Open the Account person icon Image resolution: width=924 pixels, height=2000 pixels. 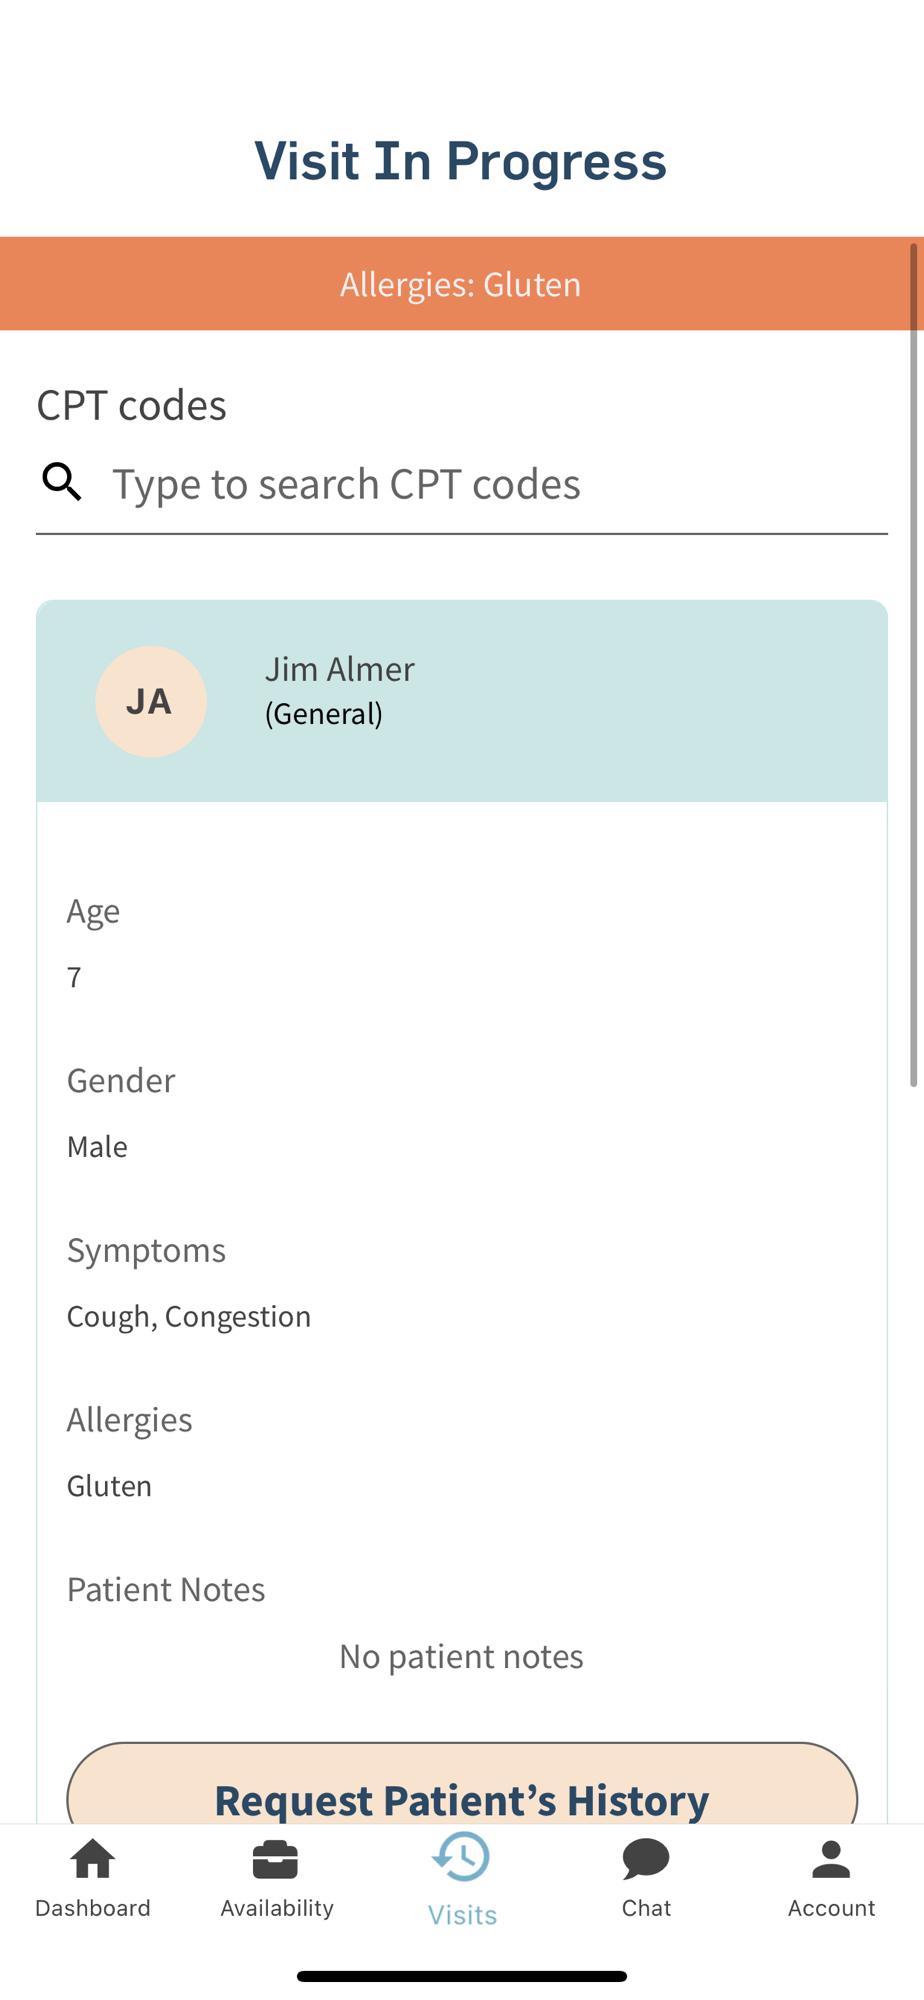831,1860
